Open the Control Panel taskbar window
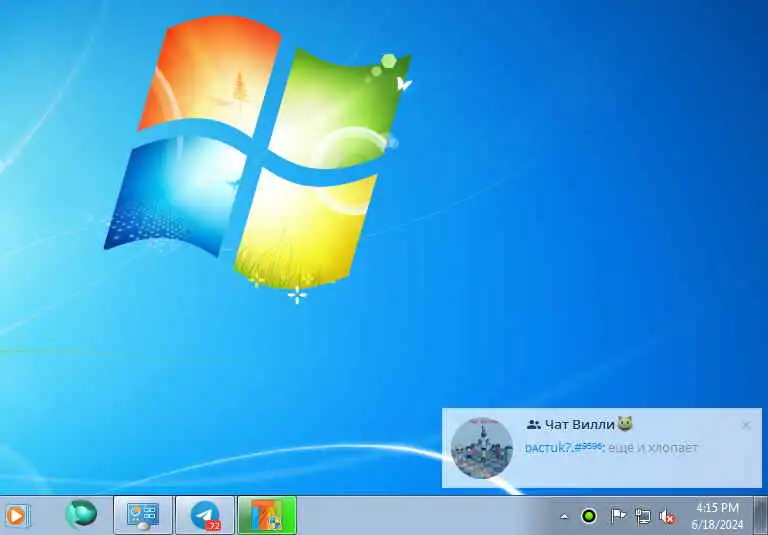This screenshot has width=768, height=535. pos(143,515)
